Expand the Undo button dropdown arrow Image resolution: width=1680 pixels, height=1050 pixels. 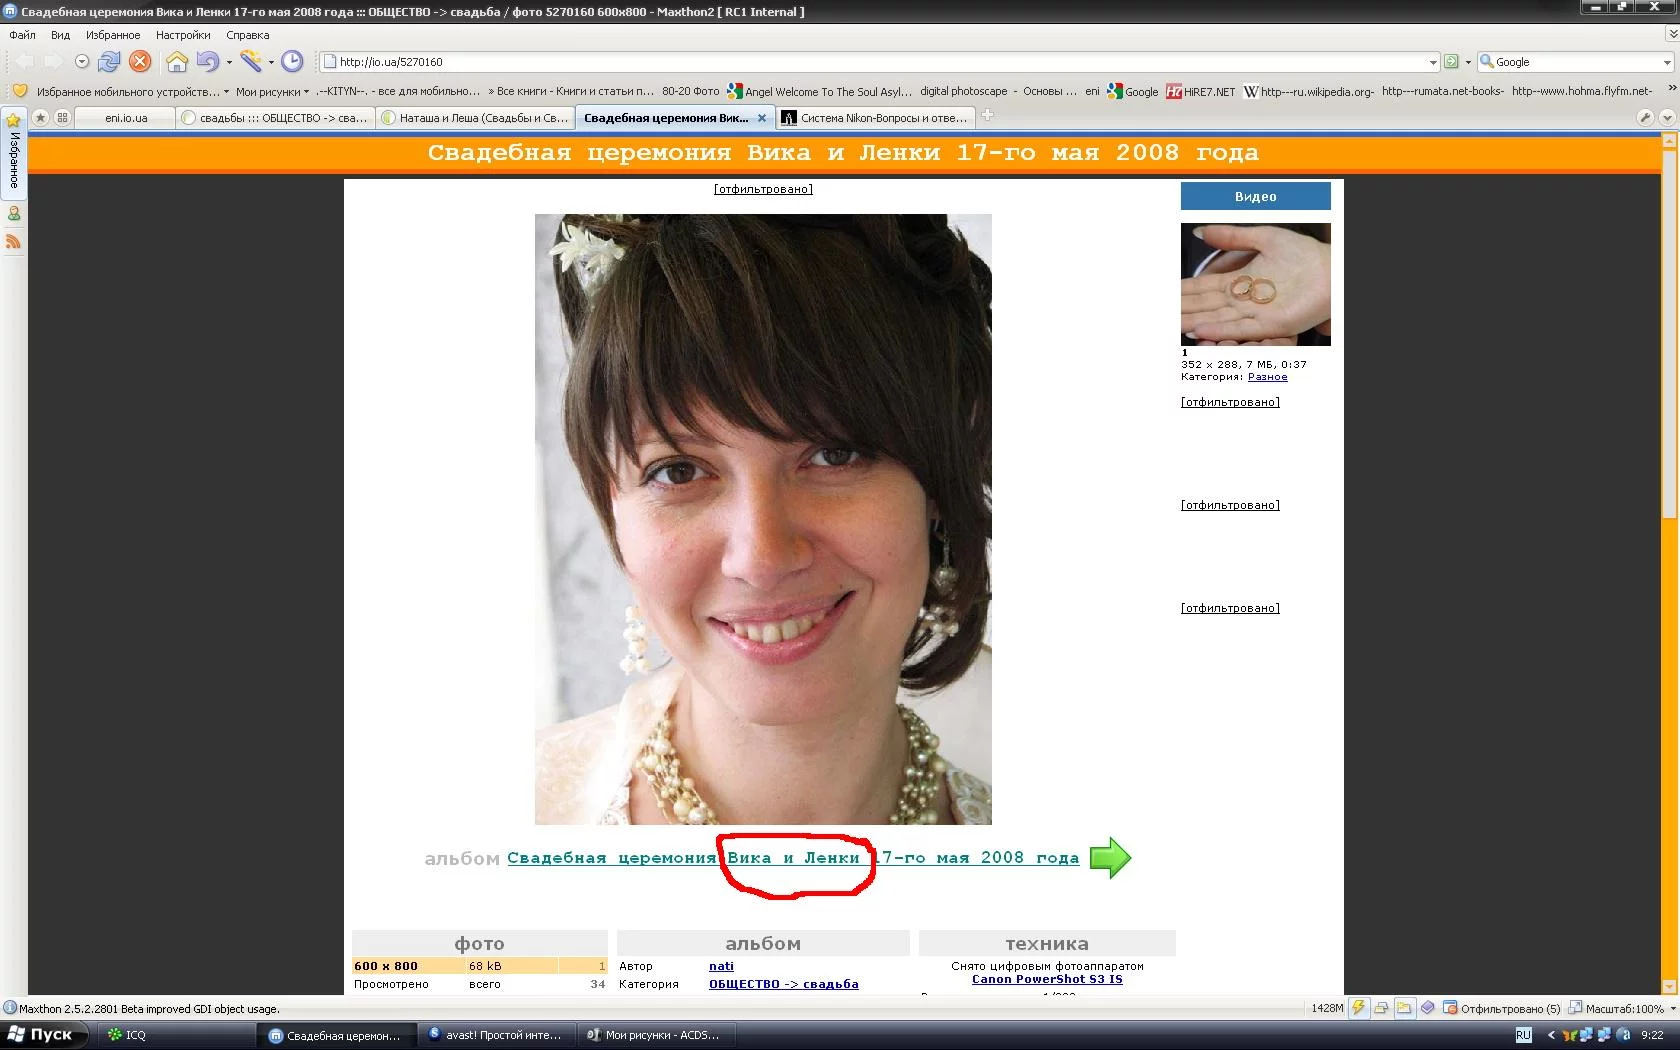click(229, 62)
